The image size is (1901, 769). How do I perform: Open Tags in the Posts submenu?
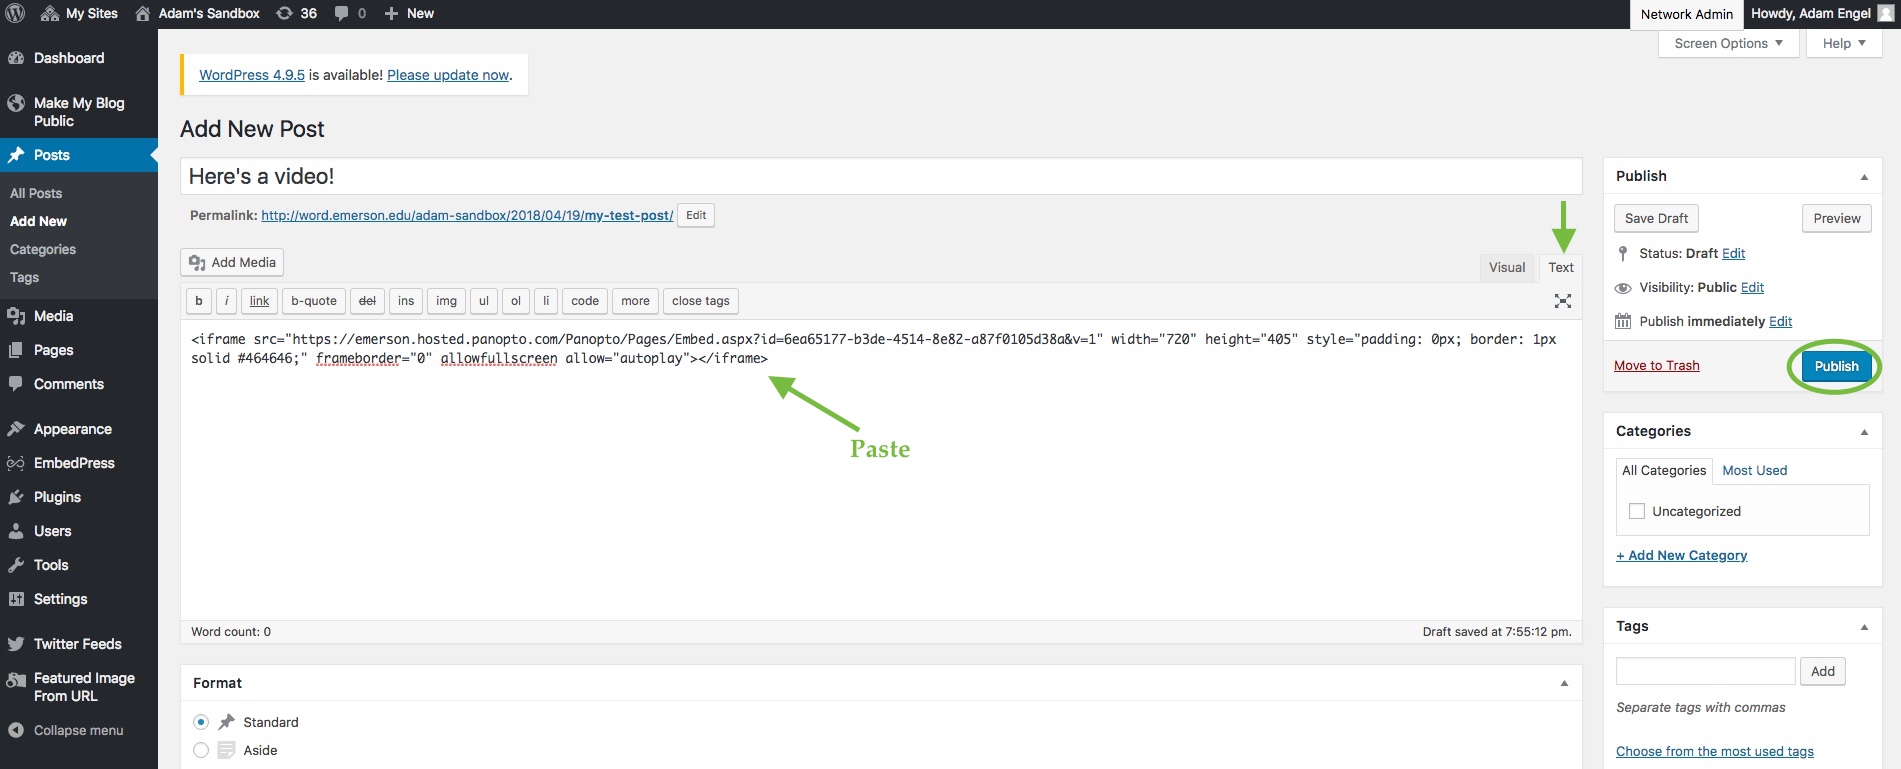24,277
